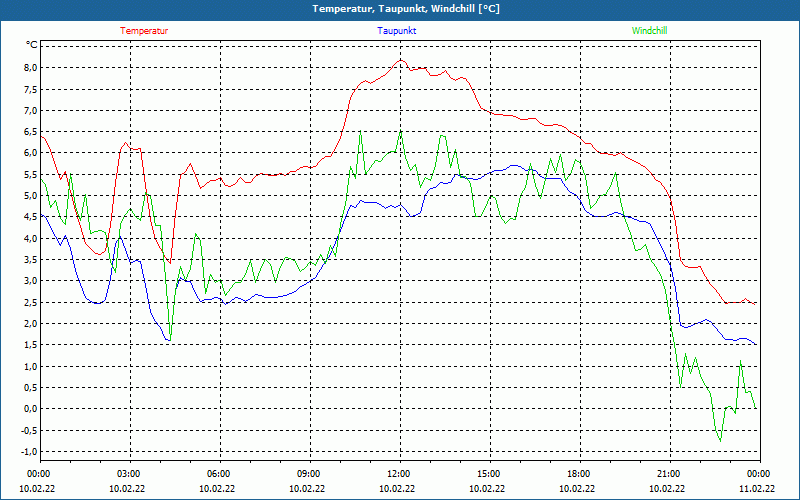Click the red temperature peak at 12:00
Image resolution: width=800 pixels, height=500 pixels.
[401, 60]
